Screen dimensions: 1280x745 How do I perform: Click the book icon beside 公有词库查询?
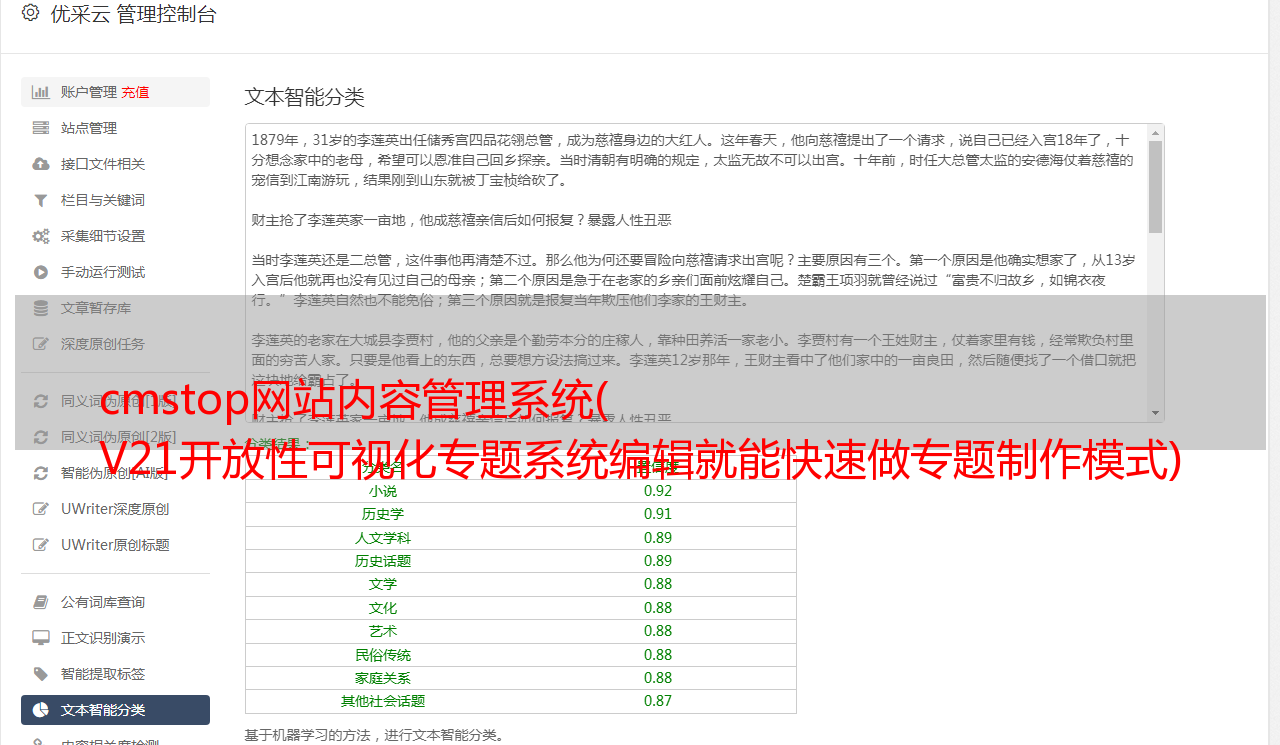[41, 602]
